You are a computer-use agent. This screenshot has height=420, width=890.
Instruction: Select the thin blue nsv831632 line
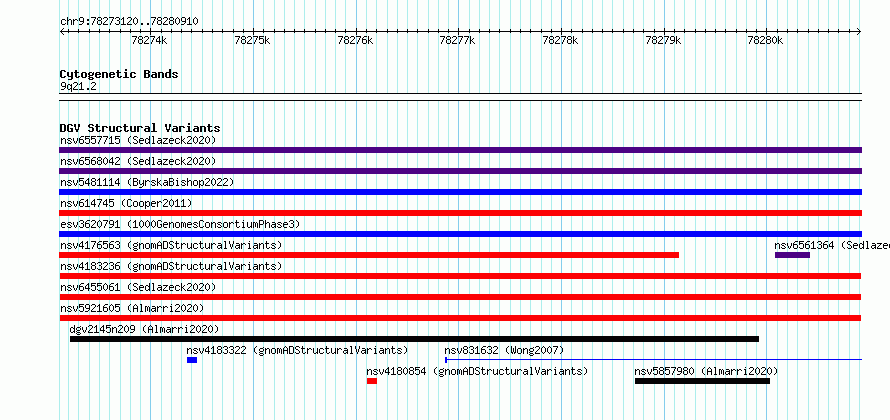coord(653,360)
